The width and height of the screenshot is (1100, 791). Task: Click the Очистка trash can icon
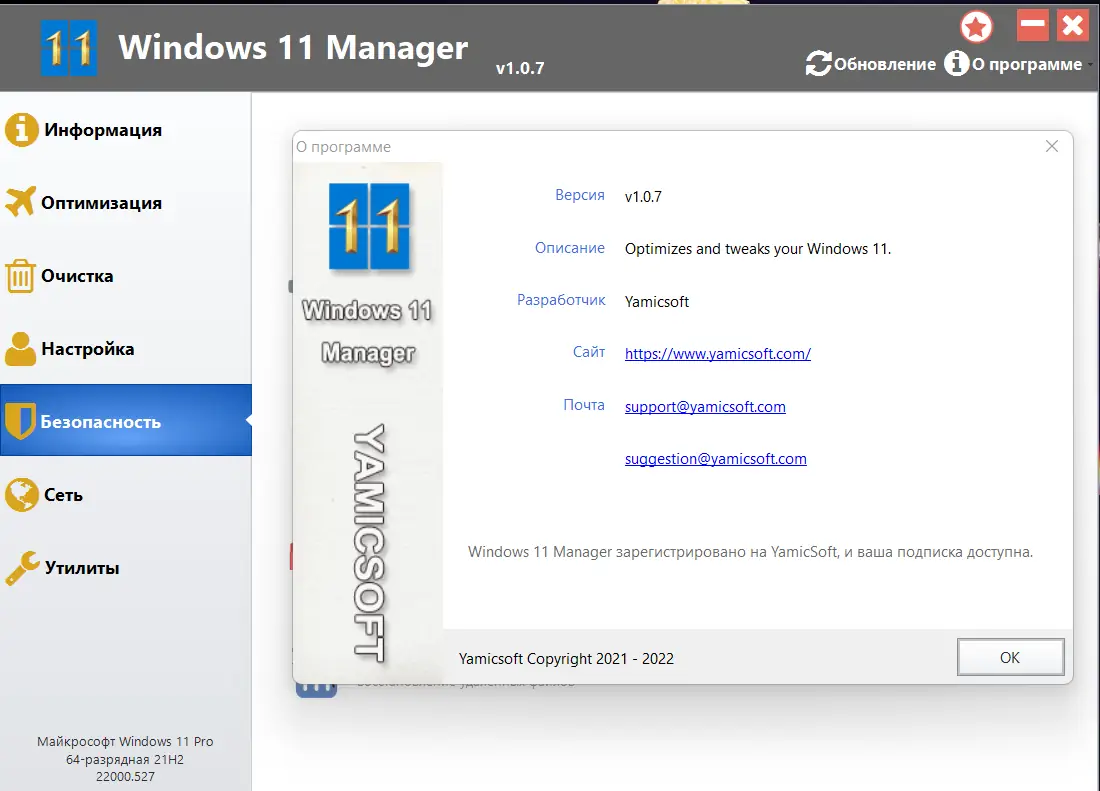[20, 276]
